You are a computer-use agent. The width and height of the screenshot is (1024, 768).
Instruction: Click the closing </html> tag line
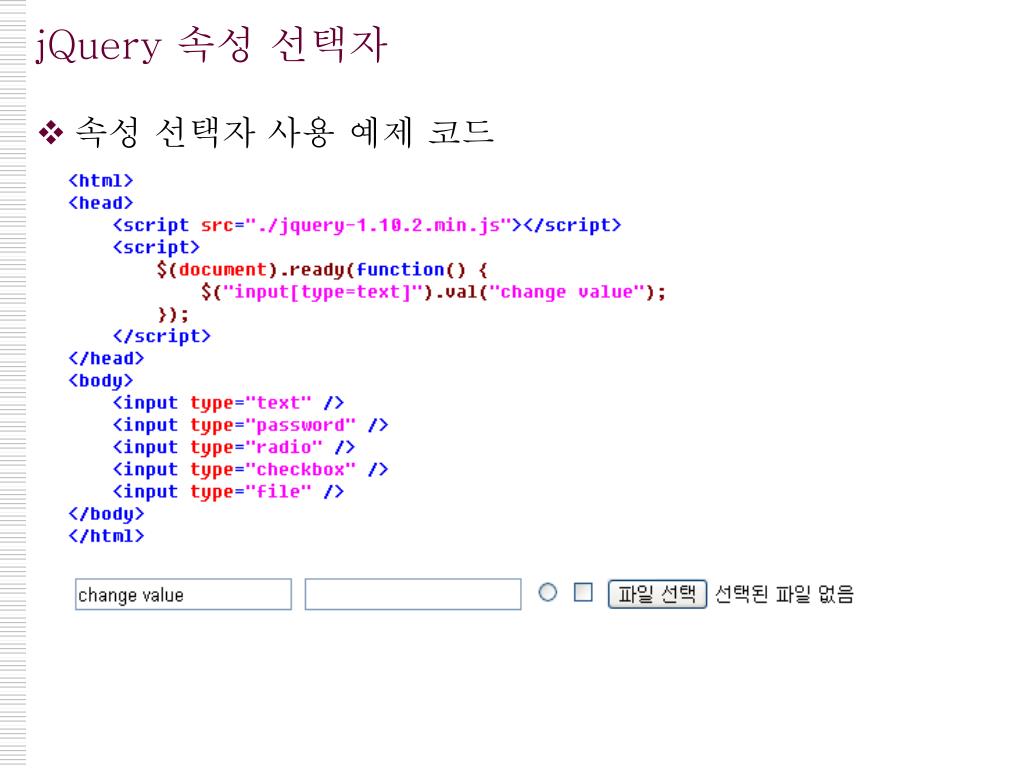click(106, 536)
